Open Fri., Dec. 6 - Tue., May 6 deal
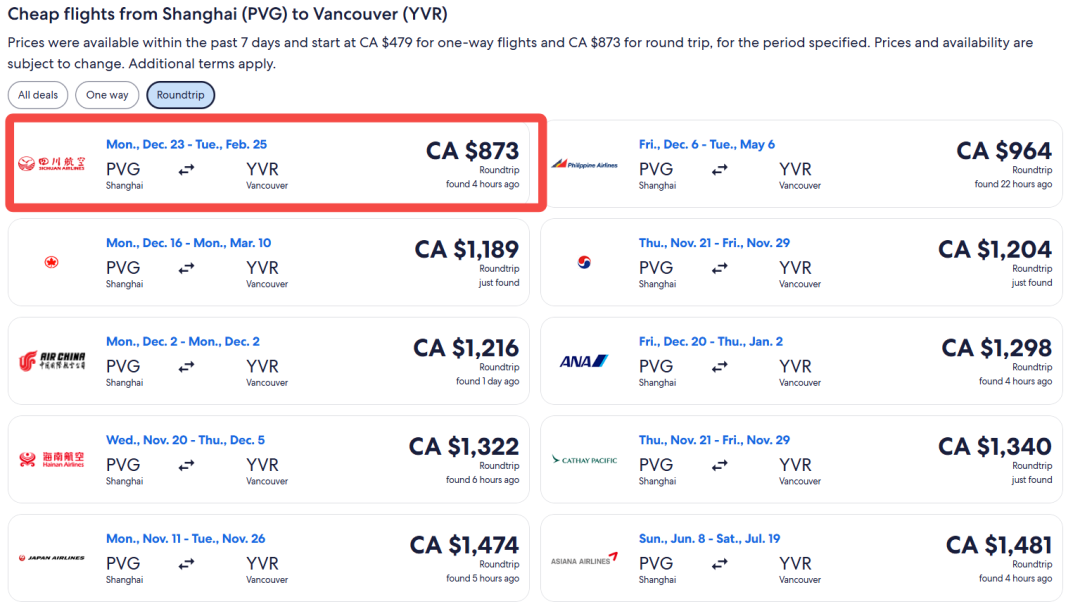 (x=707, y=144)
